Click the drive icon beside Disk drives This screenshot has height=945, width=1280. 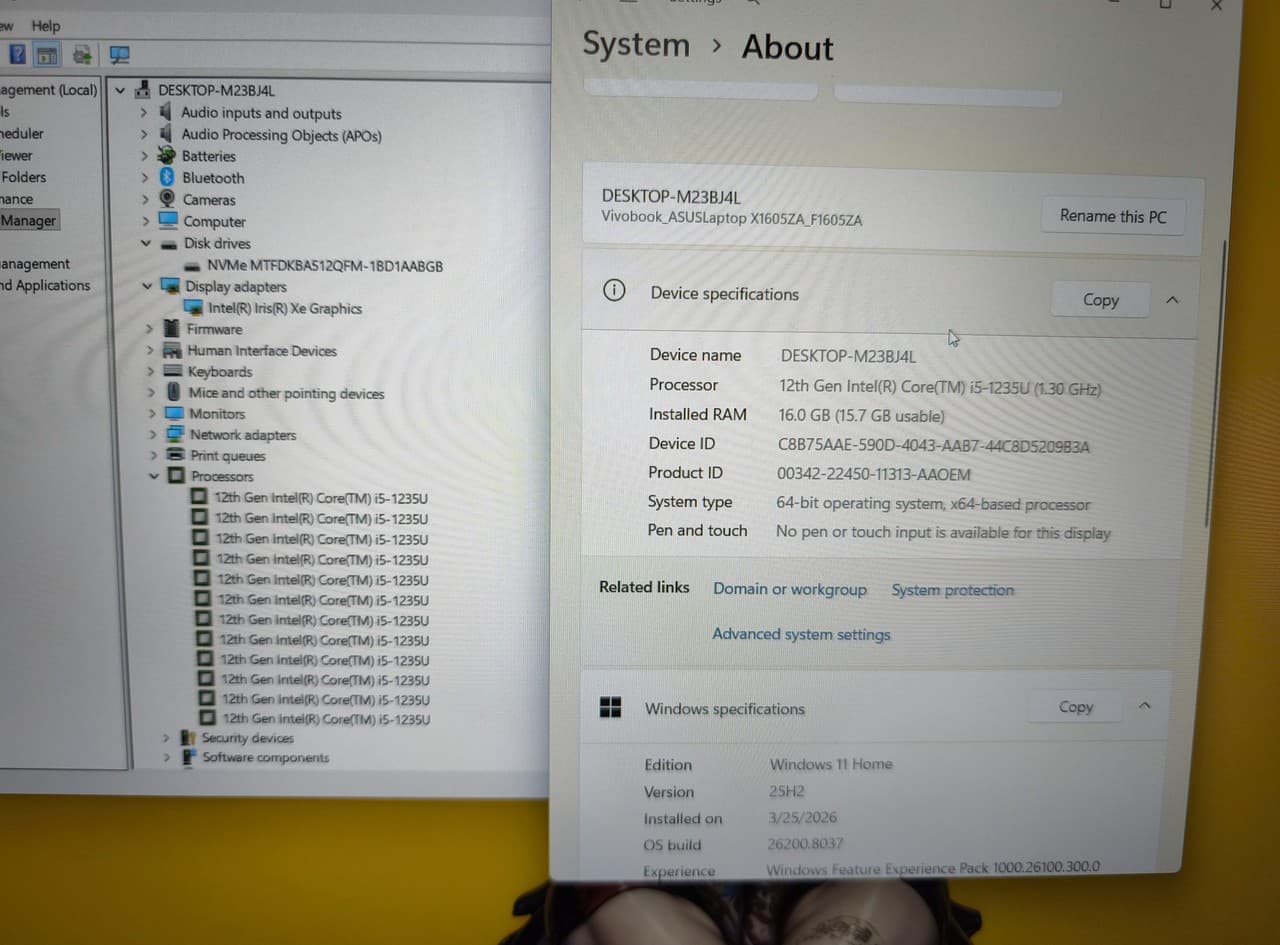[x=168, y=243]
